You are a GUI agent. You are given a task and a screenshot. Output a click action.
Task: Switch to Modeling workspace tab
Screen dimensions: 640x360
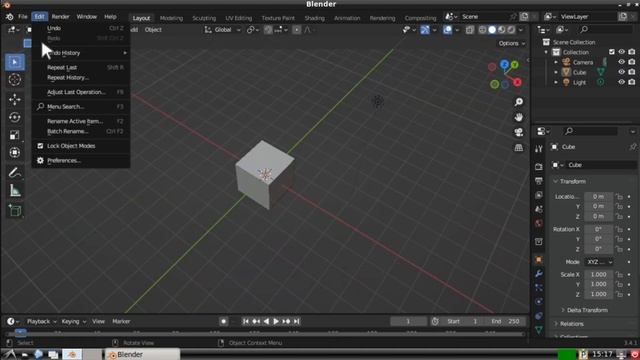(171, 18)
